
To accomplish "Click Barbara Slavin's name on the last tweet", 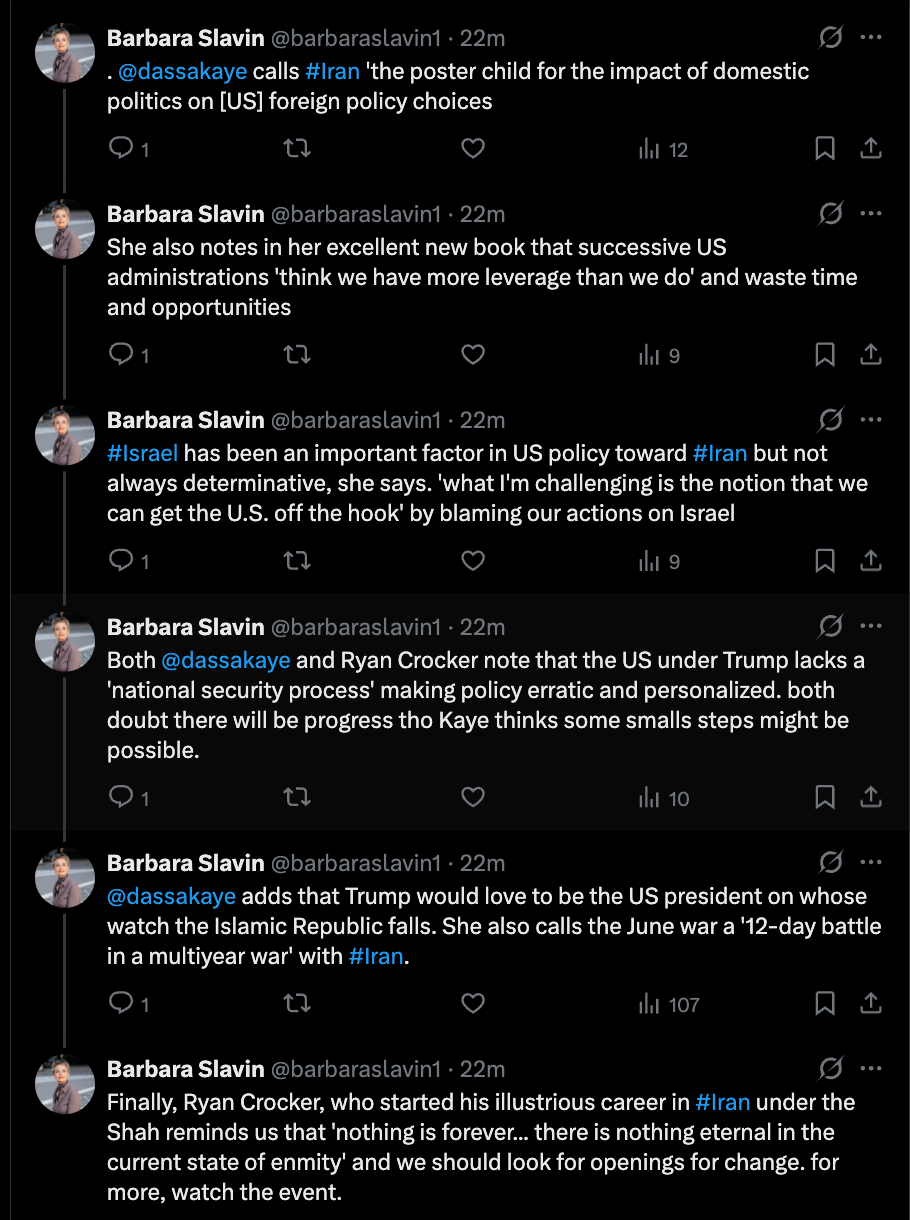I will click(186, 1068).
